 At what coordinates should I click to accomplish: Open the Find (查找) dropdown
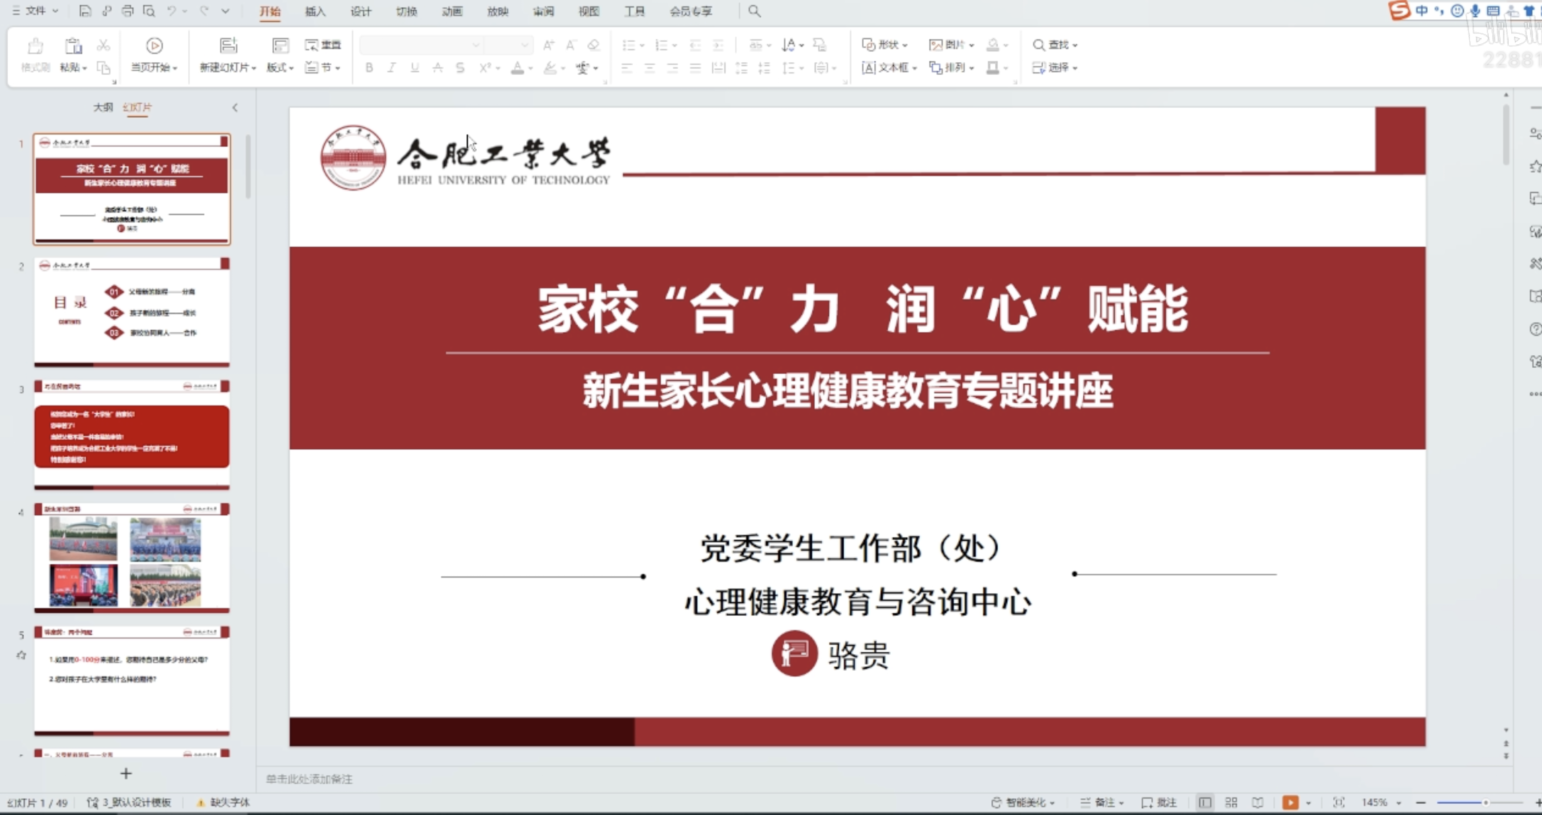coord(1055,45)
